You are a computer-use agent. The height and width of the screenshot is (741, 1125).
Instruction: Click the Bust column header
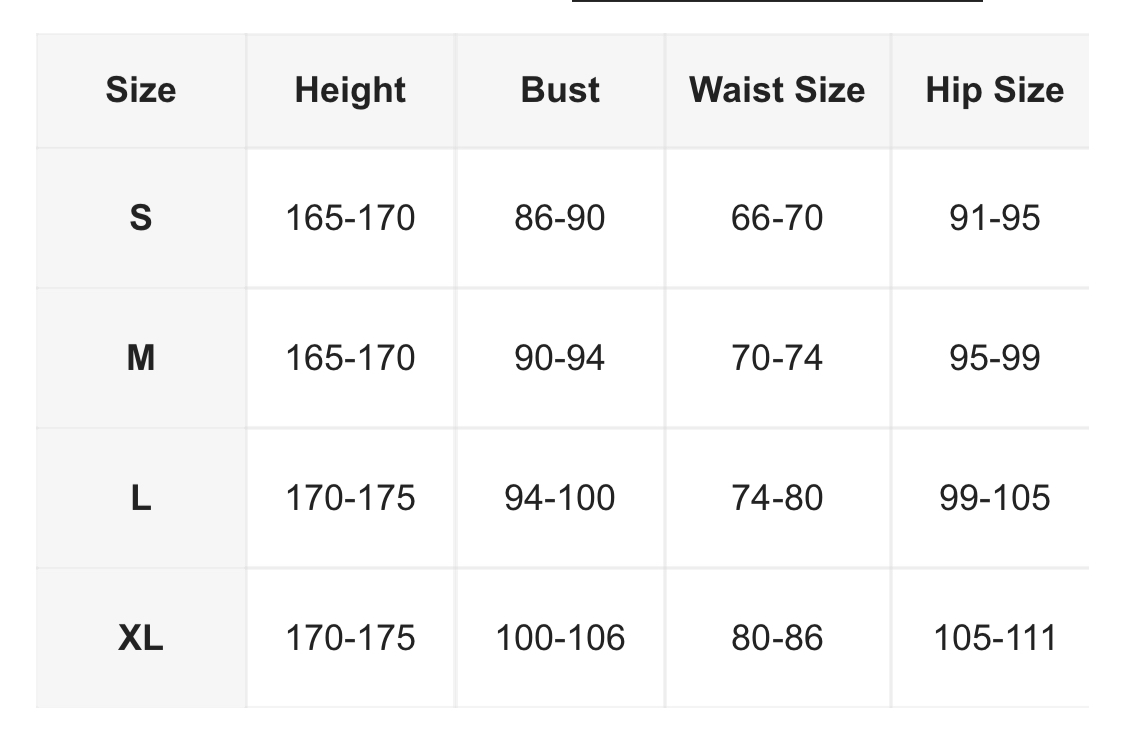coord(560,90)
